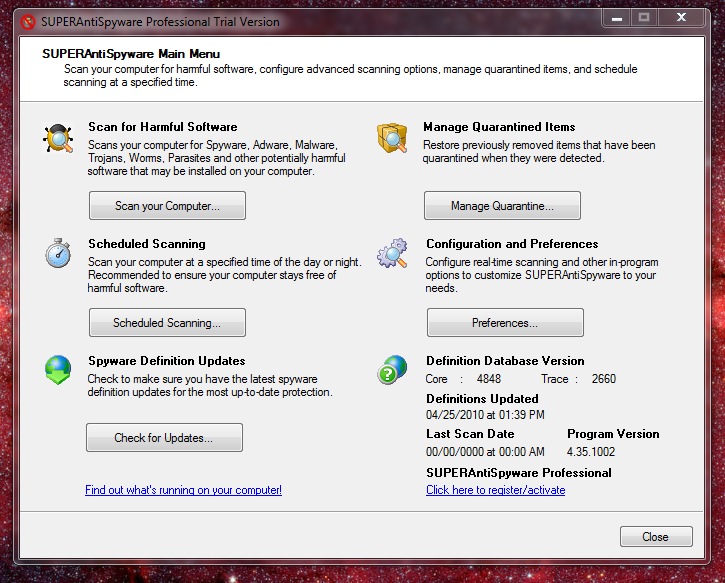Image resolution: width=725 pixels, height=583 pixels.
Task: Click the 'Scan for Harmful Software' heading
Action: coord(163,127)
